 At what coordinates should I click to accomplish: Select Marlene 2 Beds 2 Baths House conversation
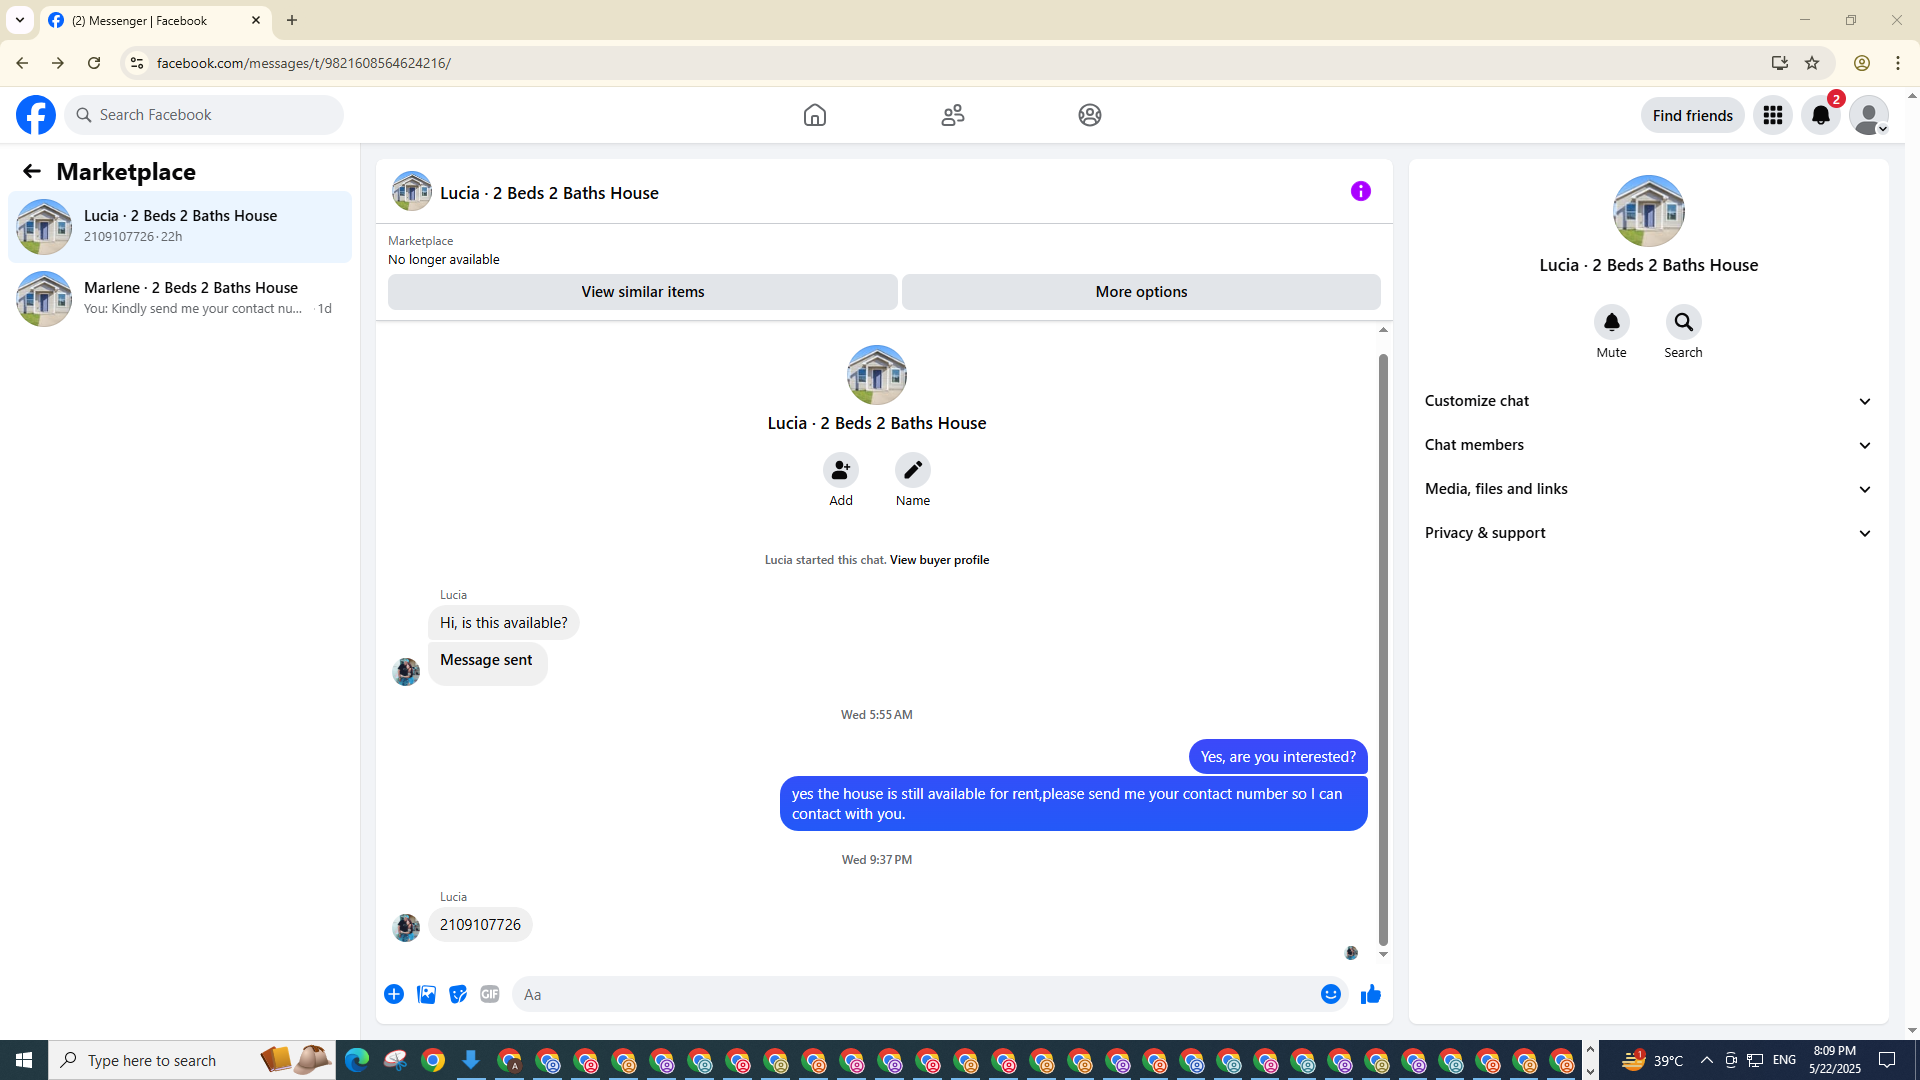click(x=180, y=299)
